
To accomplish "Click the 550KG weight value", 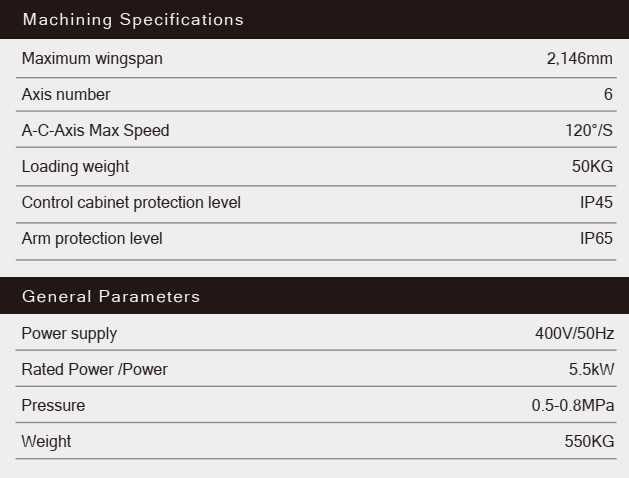I will (589, 442).
